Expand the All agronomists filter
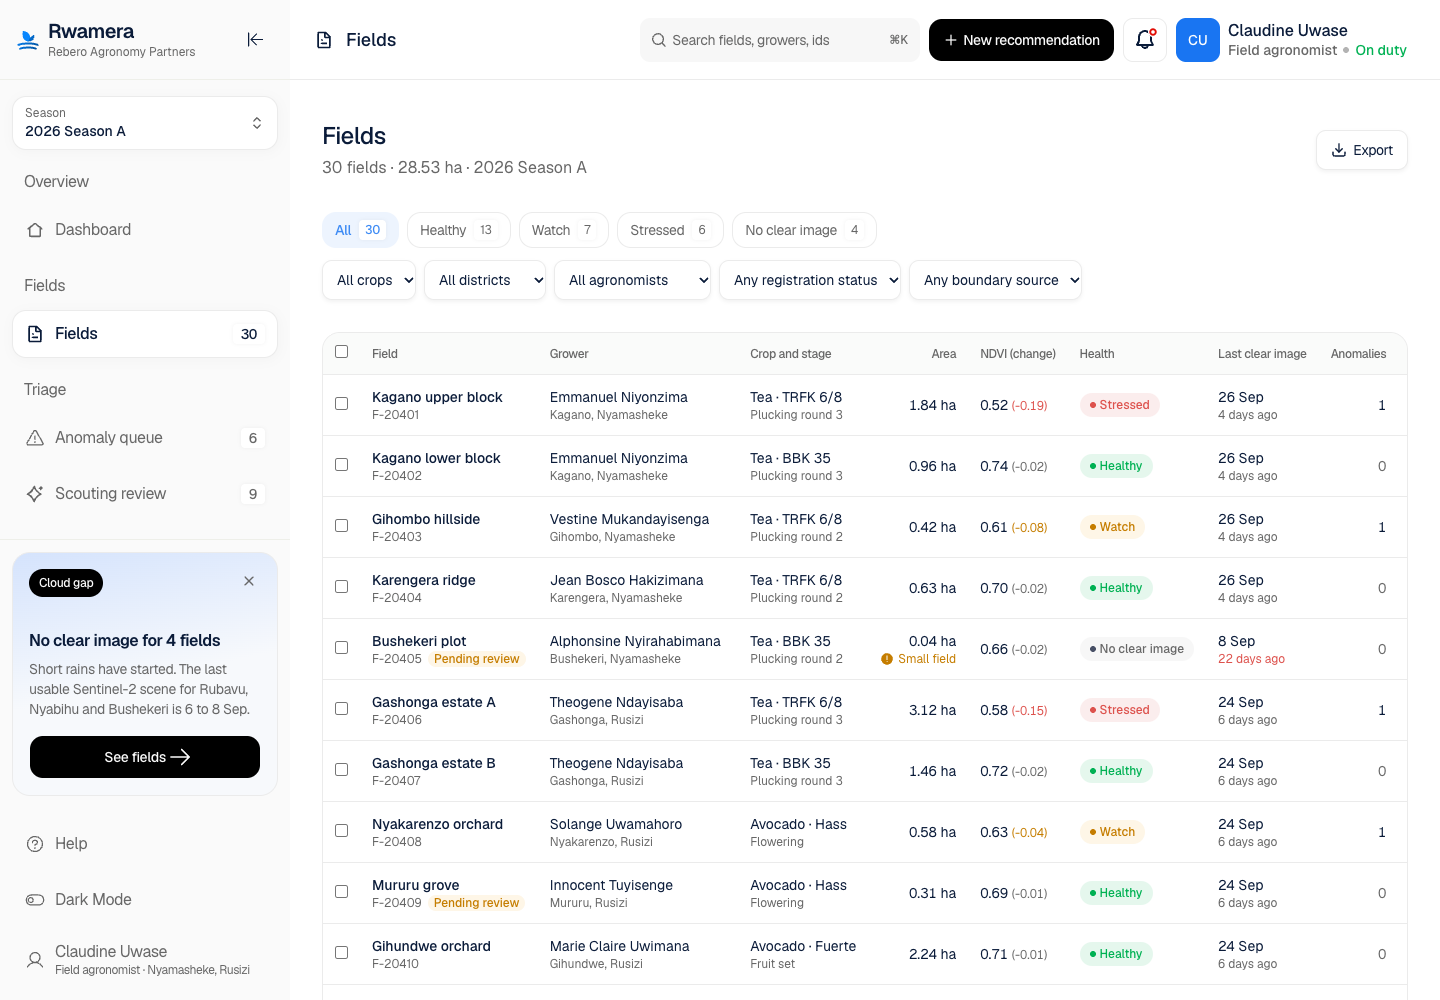 coord(633,280)
